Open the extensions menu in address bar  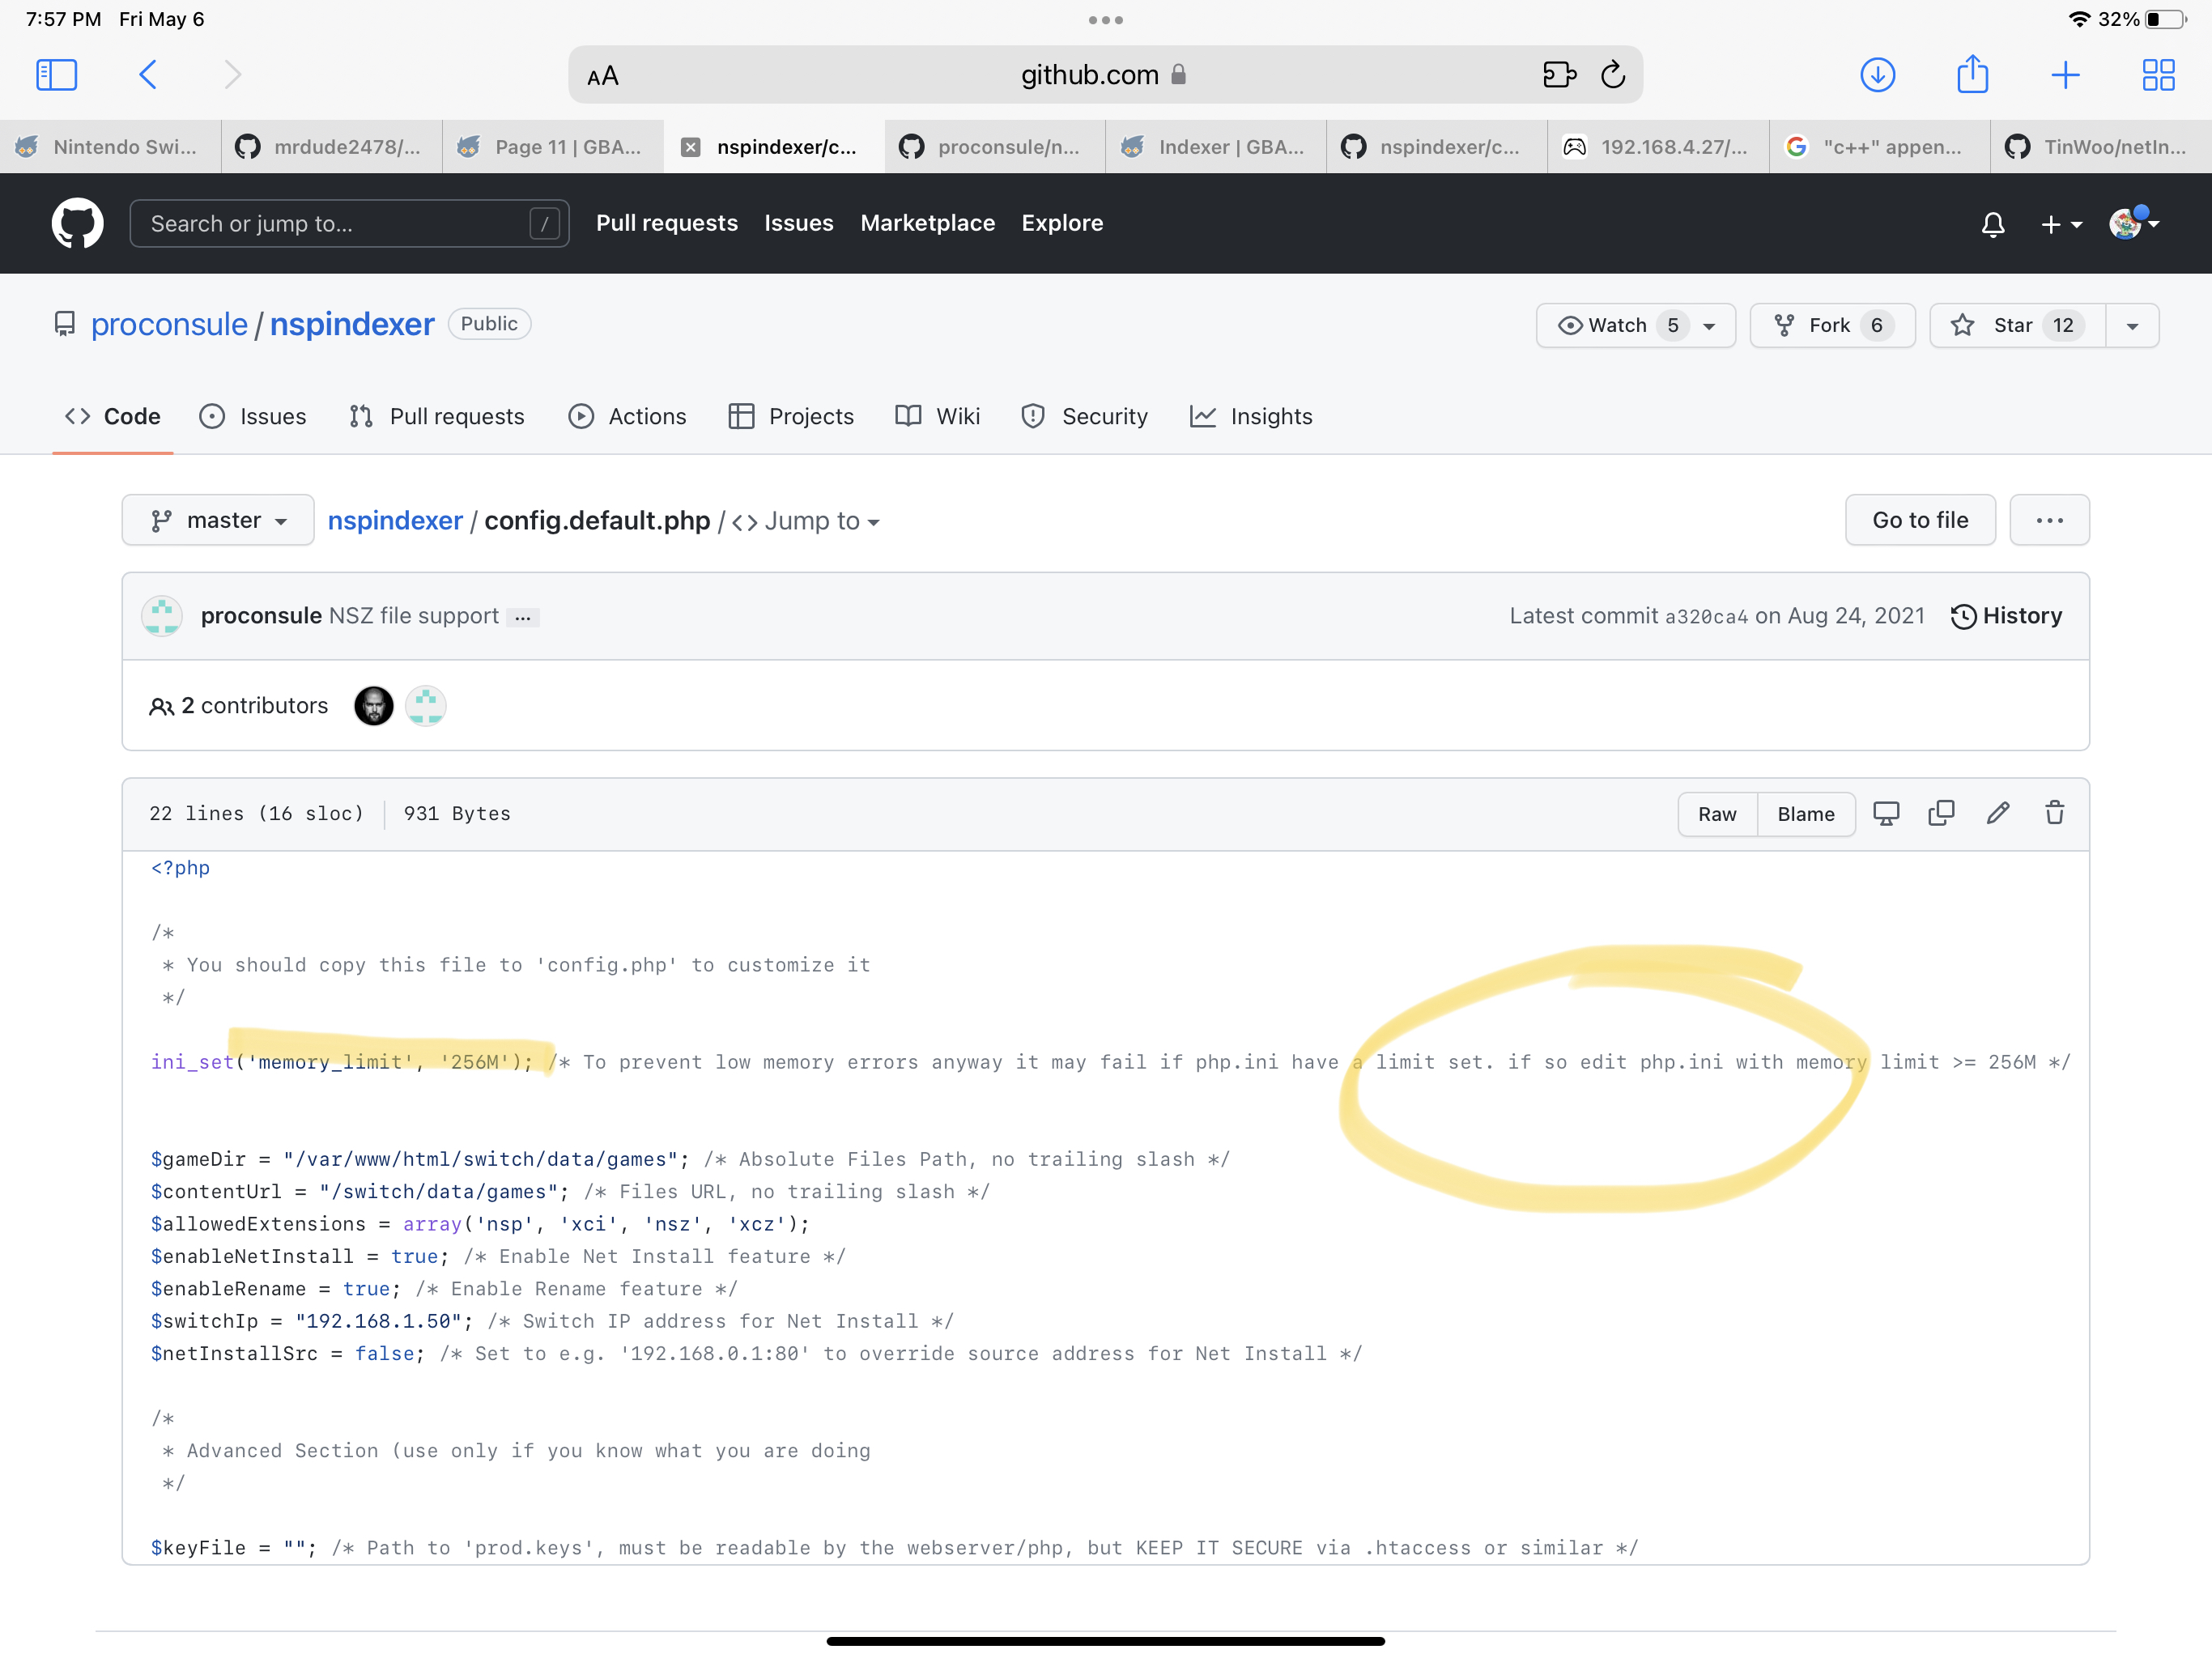[x=1559, y=75]
